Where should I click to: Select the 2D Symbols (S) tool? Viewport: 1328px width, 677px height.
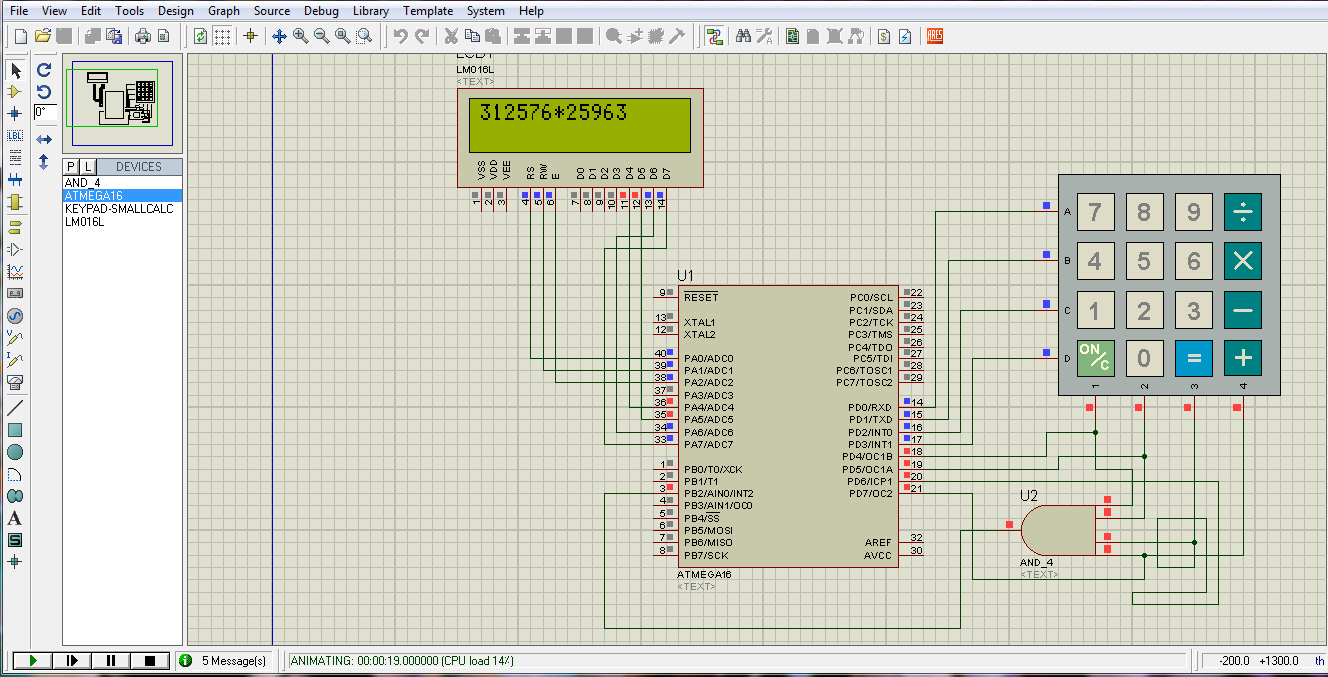point(15,540)
